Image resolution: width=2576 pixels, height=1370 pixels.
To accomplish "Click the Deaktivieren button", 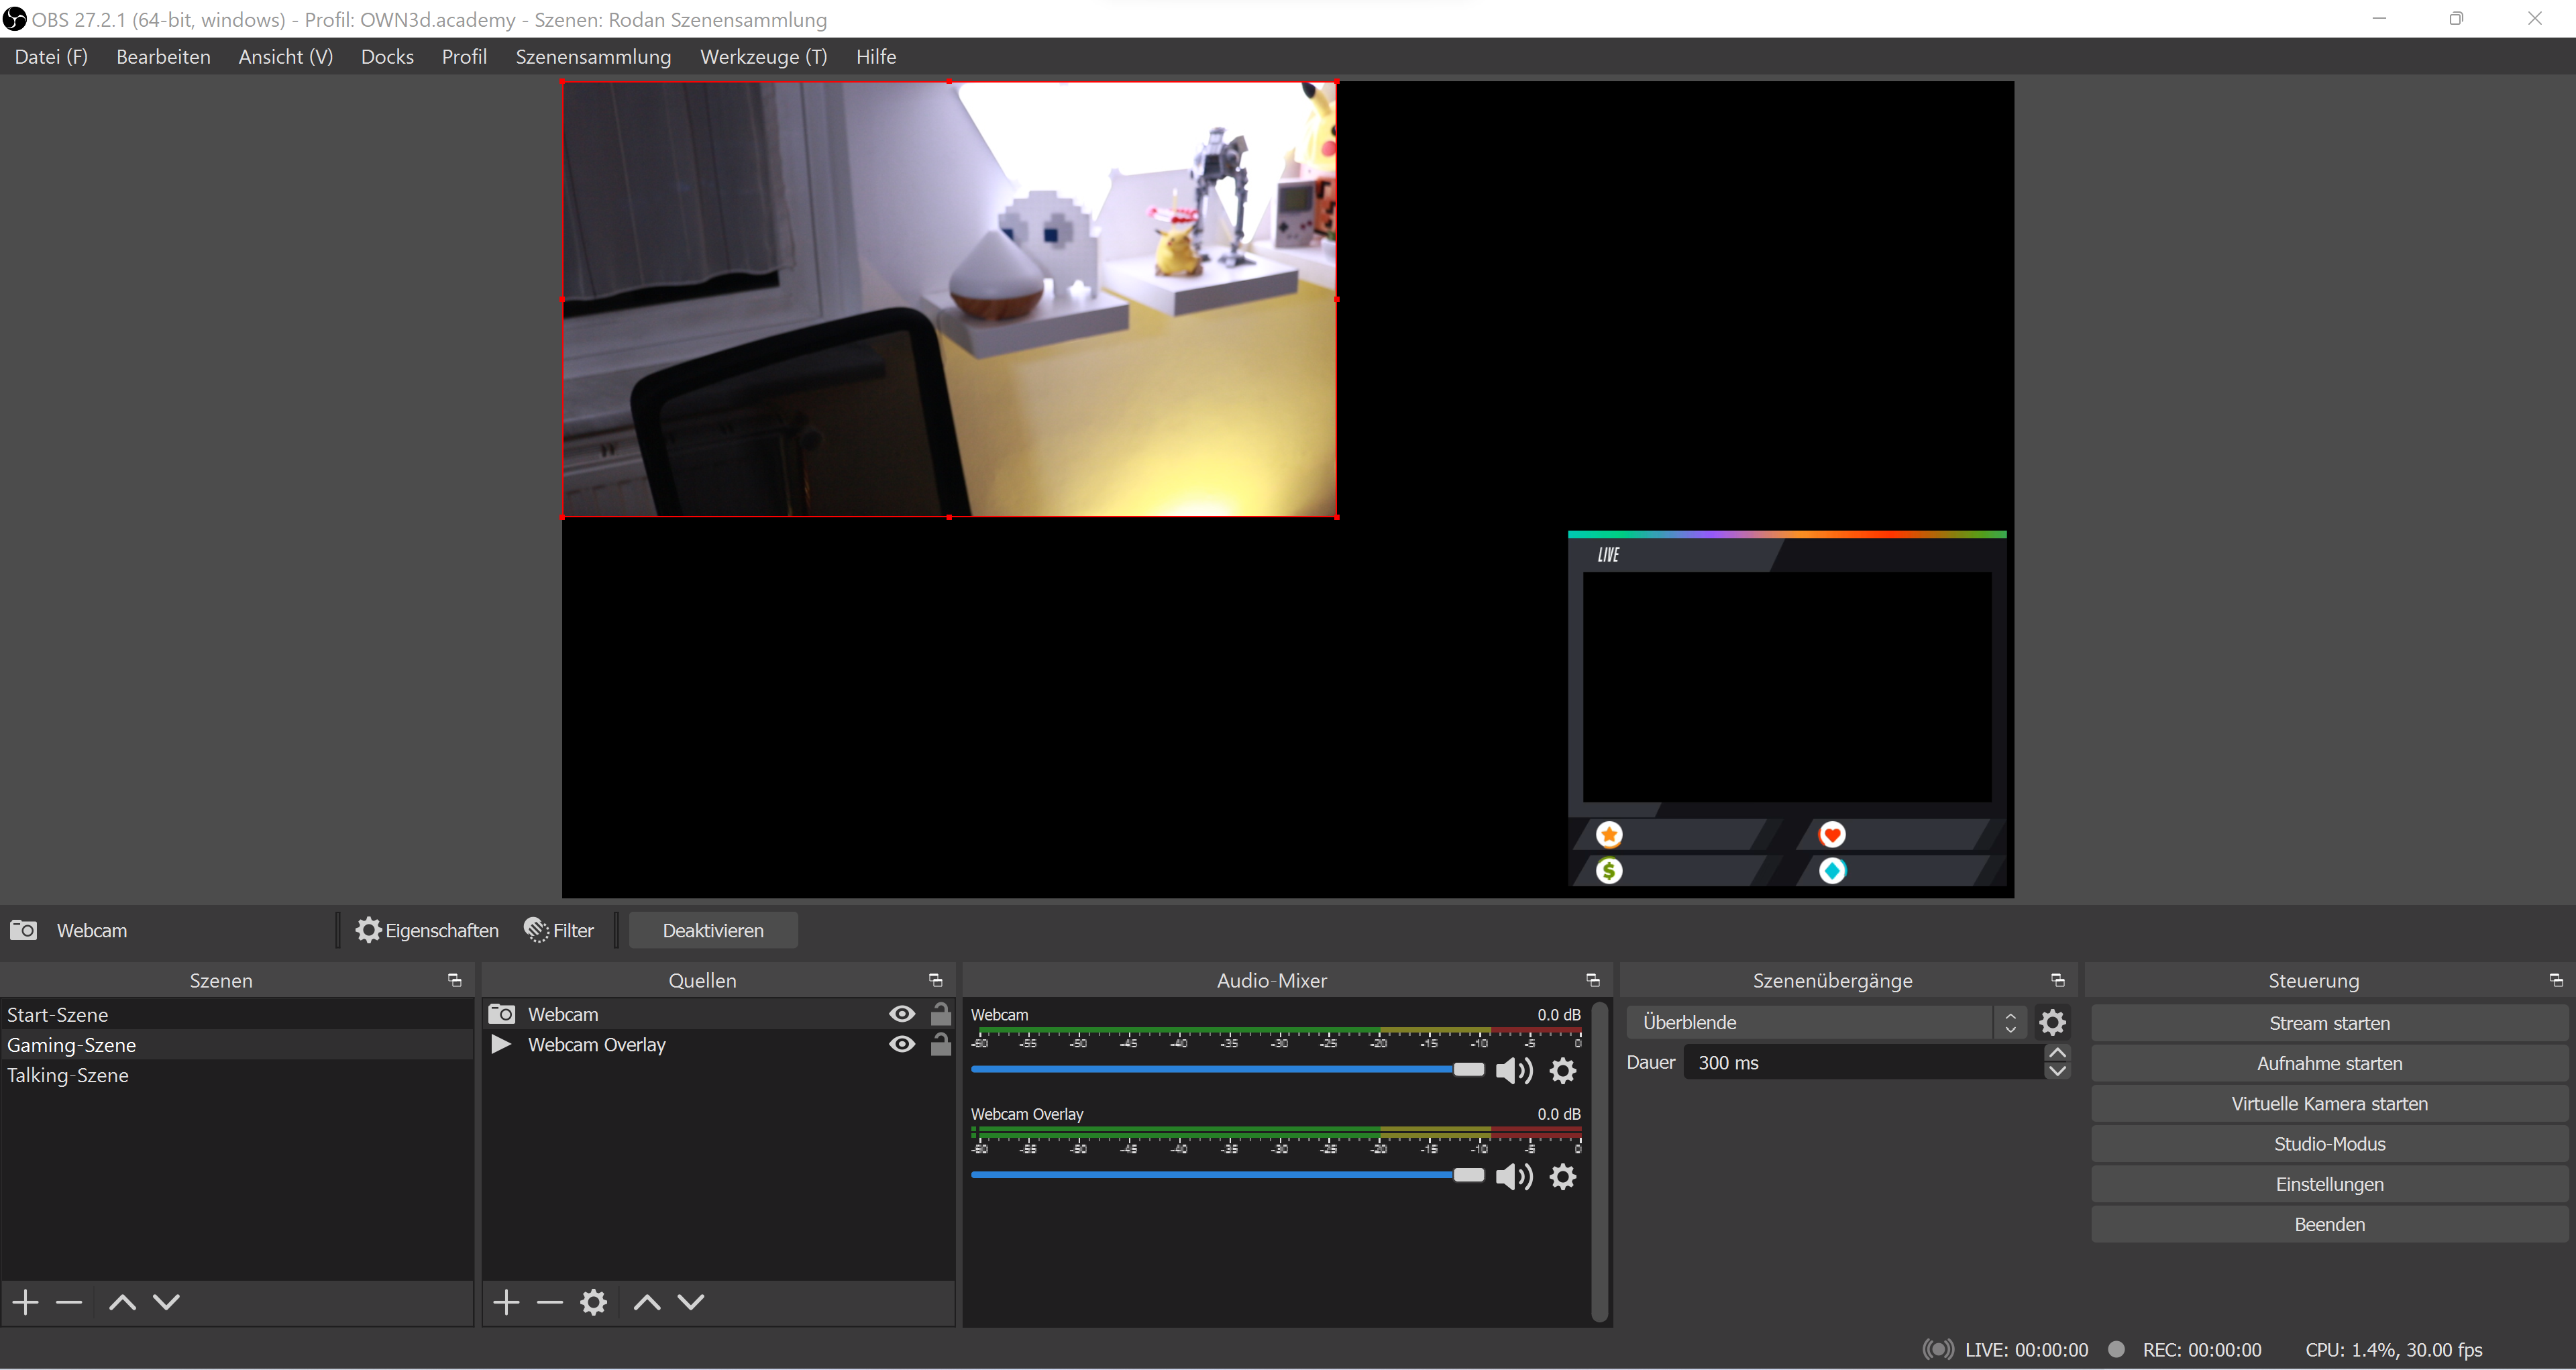I will click(x=713, y=930).
